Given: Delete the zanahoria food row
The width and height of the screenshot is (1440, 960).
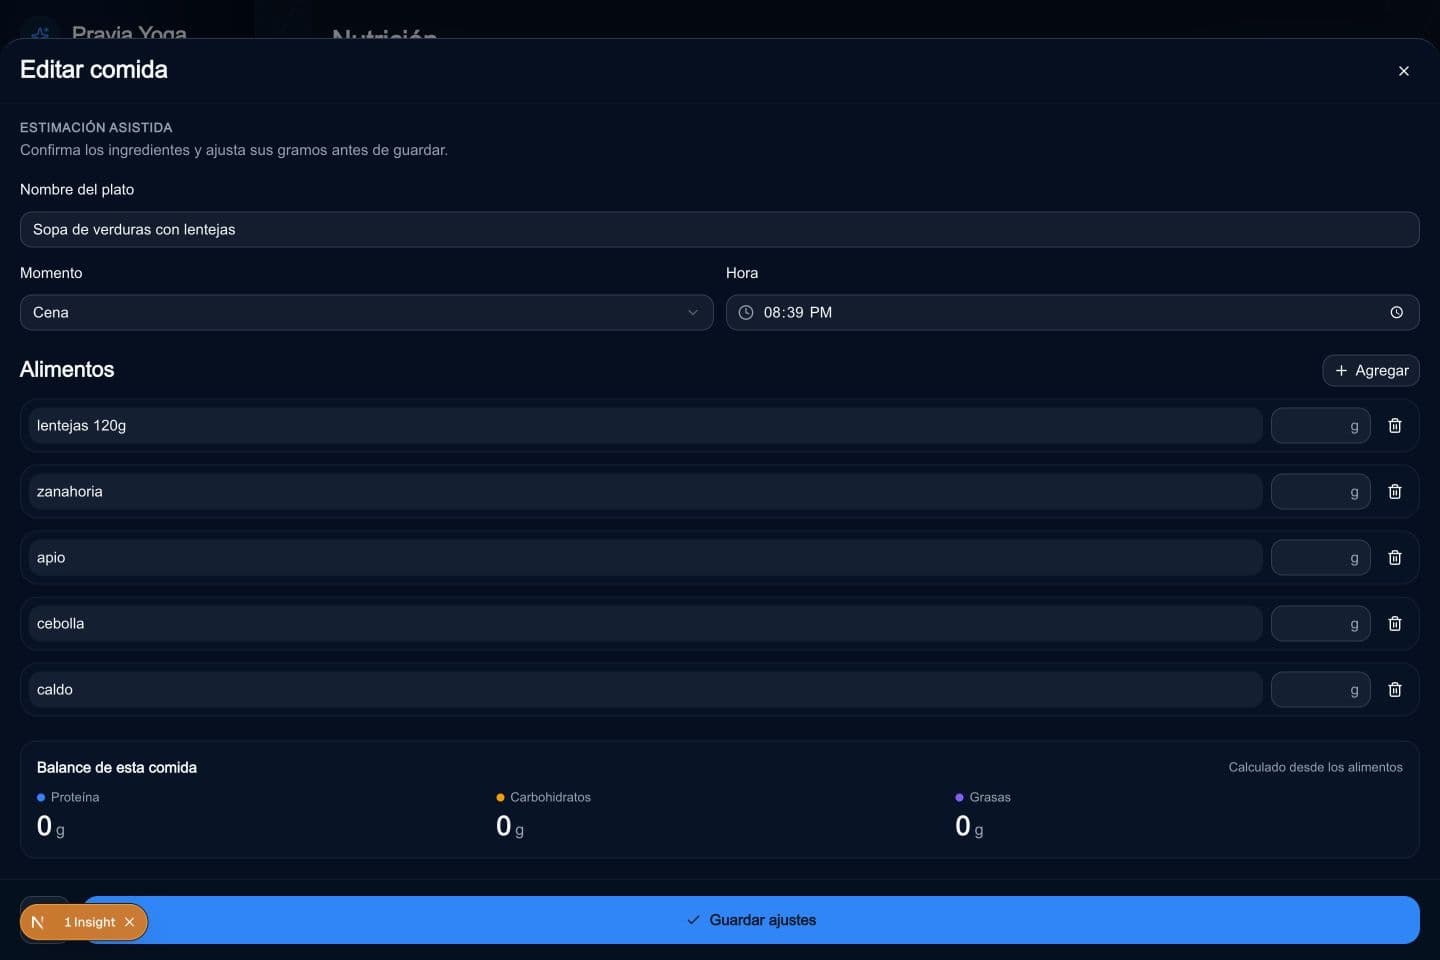Looking at the screenshot, I should 1395,492.
